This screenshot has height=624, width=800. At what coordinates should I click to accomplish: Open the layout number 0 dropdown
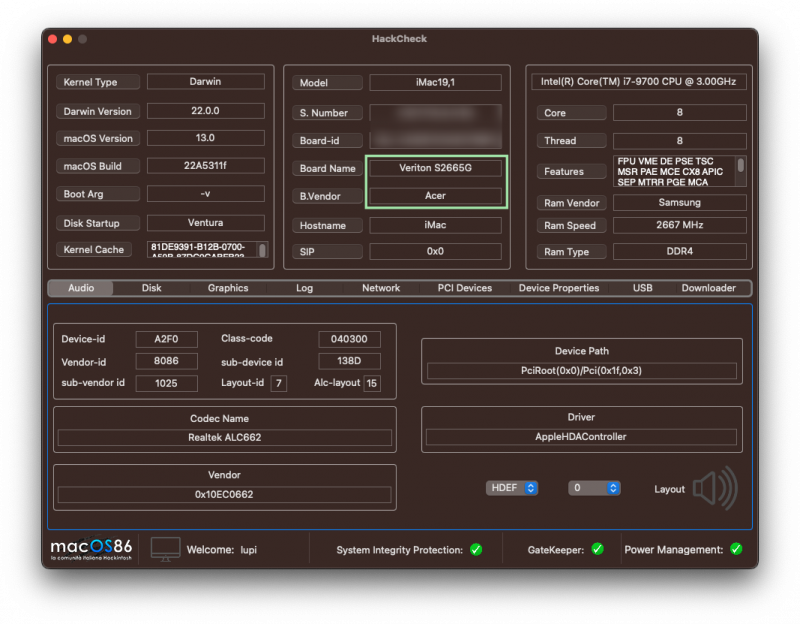pyautogui.click(x=594, y=488)
